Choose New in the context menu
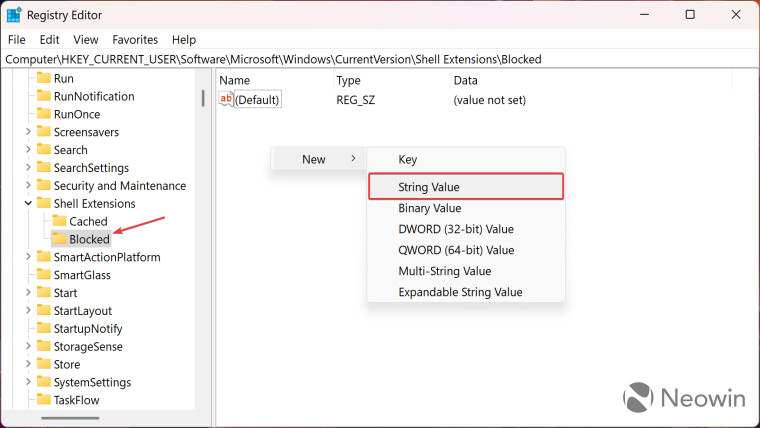760x428 pixels. [x=318, y=159]
